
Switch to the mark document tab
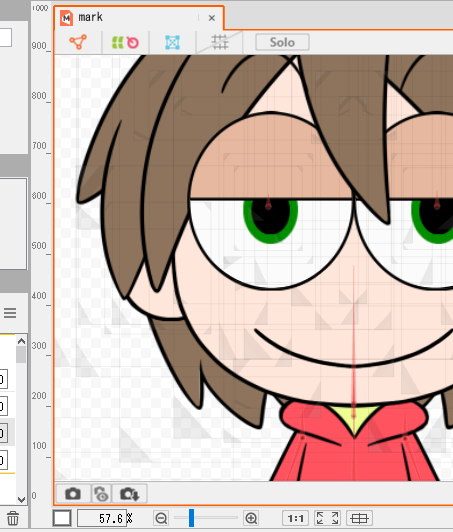coord(91,17)
